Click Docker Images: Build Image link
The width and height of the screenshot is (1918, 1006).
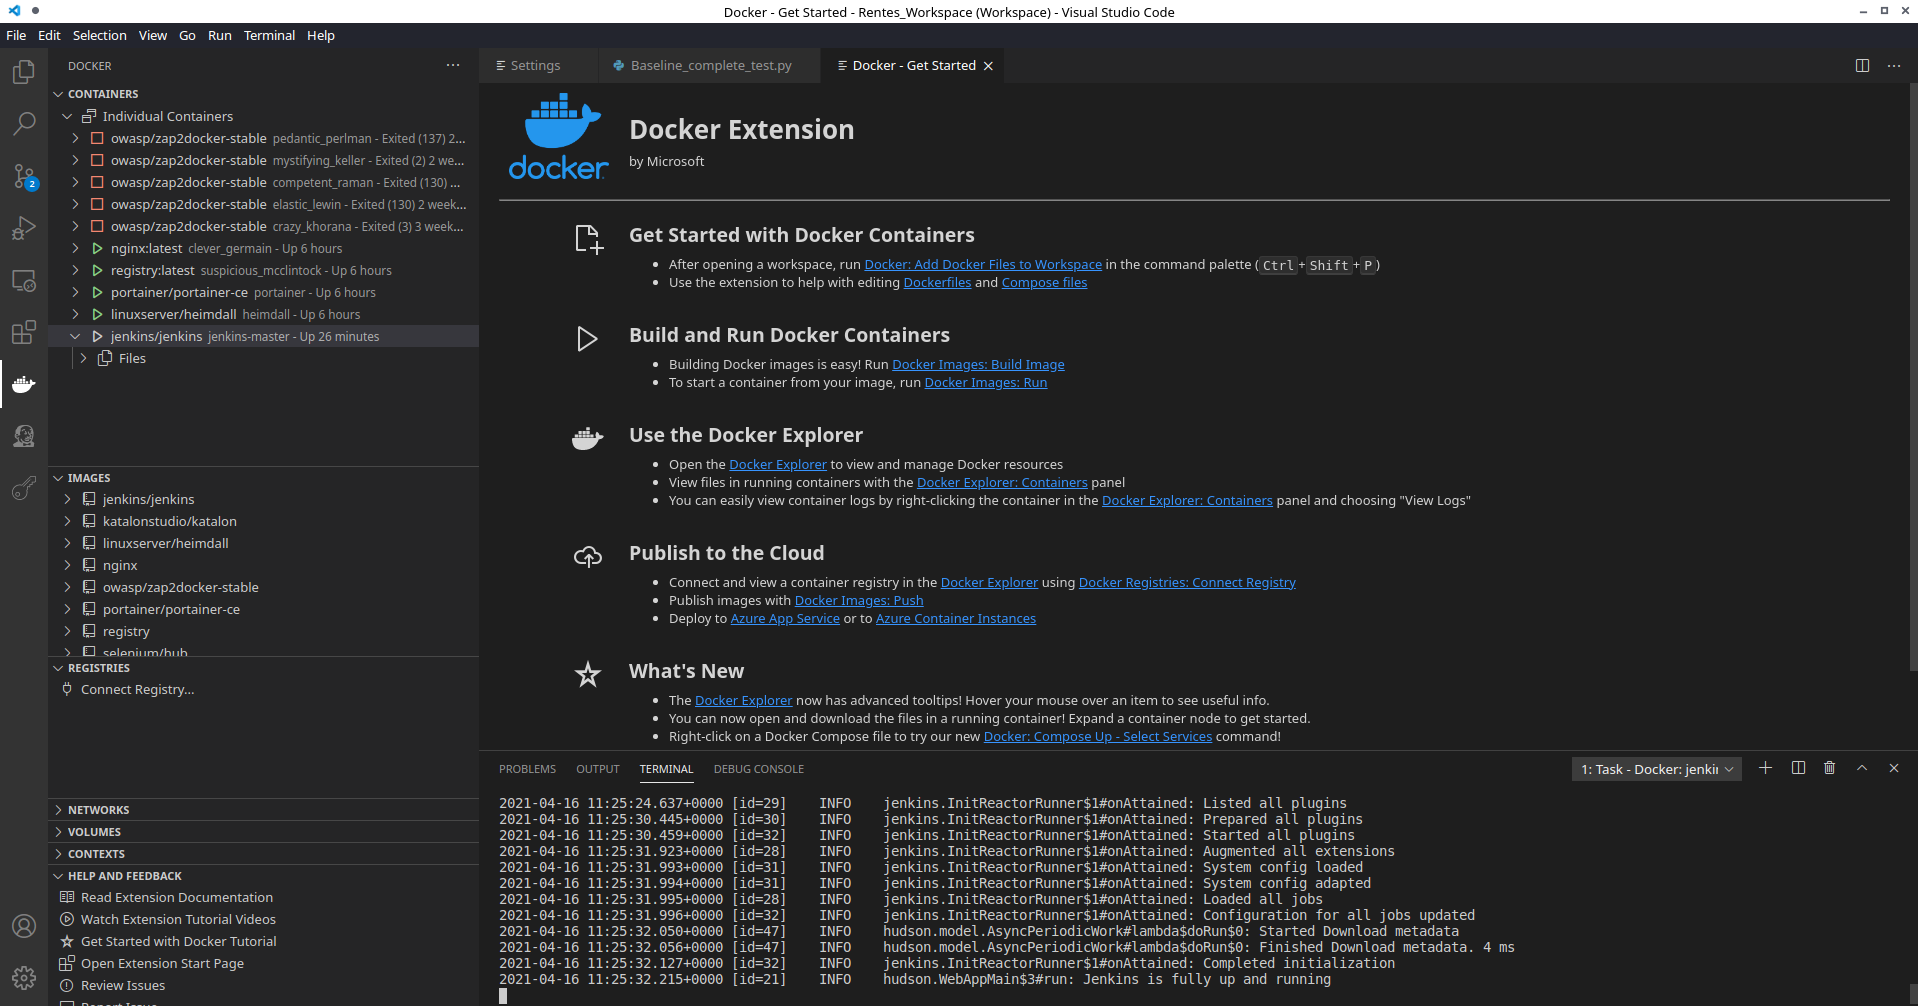(978, 365)
